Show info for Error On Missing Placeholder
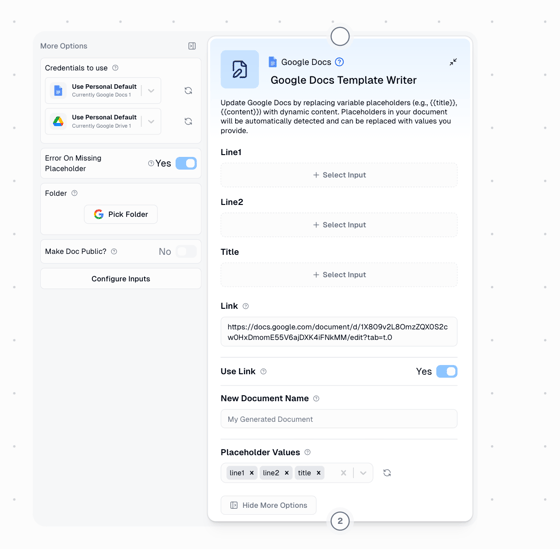Viewport: 560px width, 549px height. (151, 163)
